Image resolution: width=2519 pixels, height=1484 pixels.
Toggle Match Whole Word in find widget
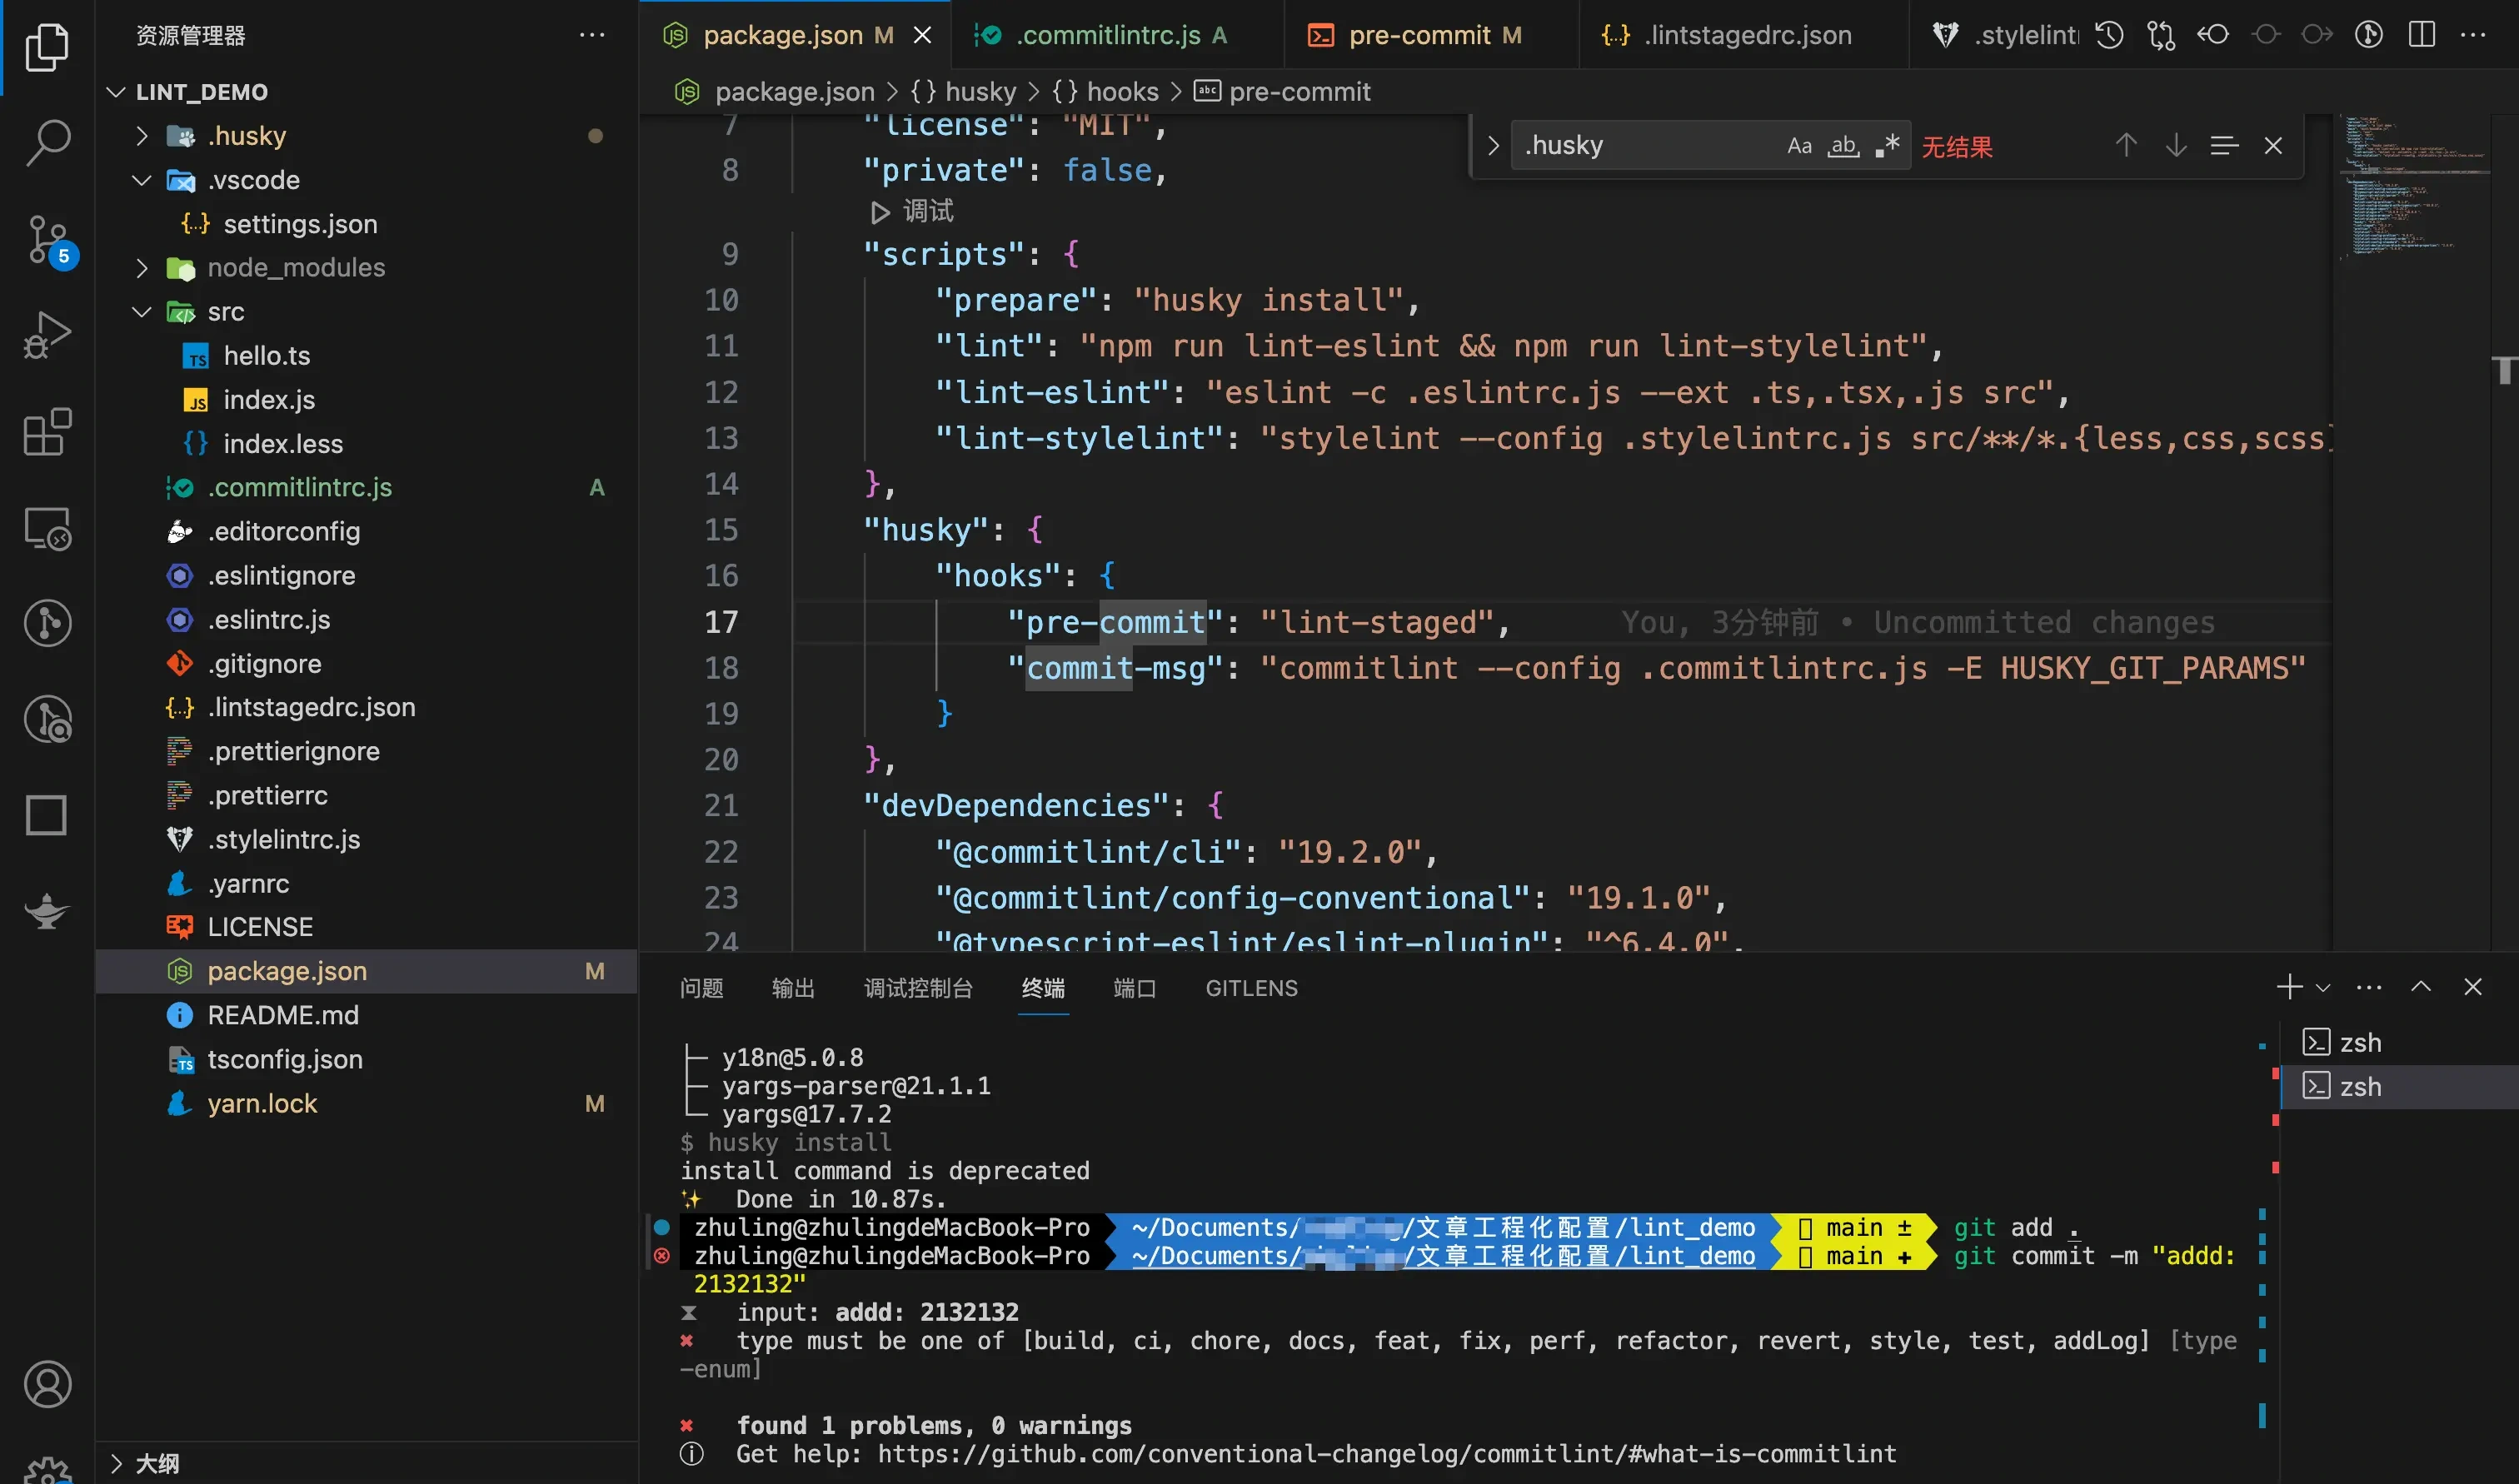(1843, 146)
